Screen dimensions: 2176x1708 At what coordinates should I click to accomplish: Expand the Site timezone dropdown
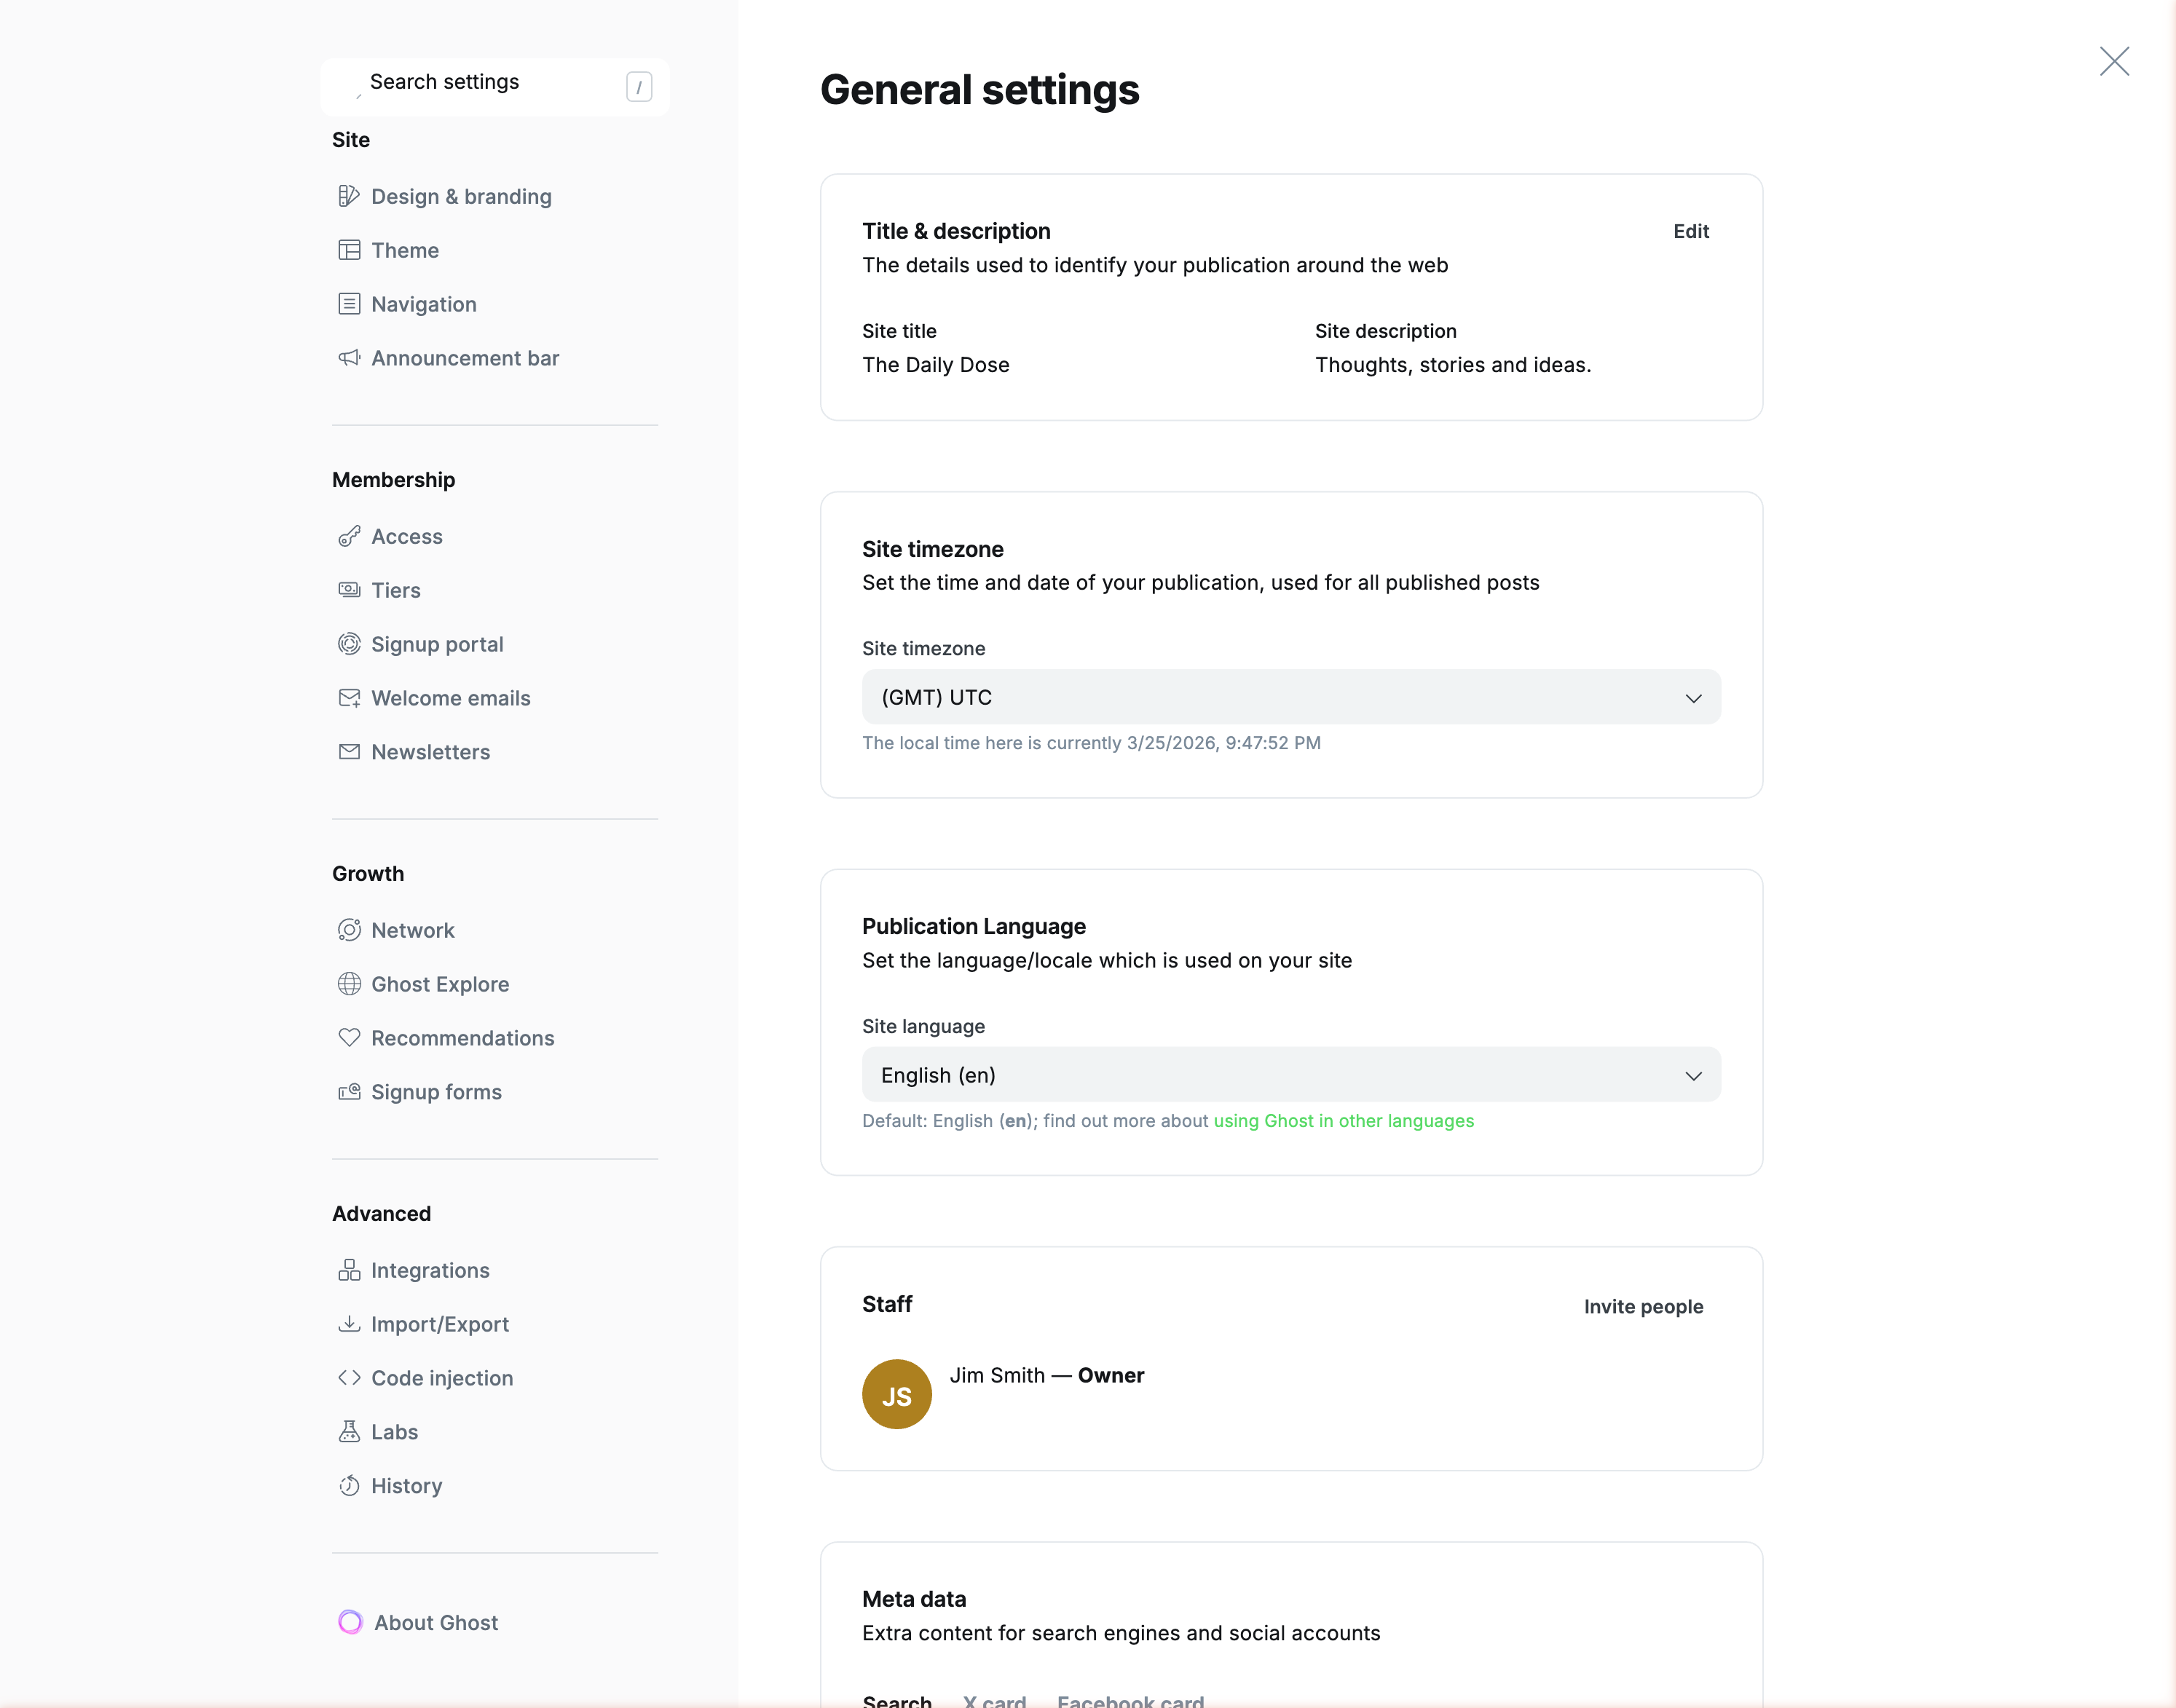coord(1290,697)
